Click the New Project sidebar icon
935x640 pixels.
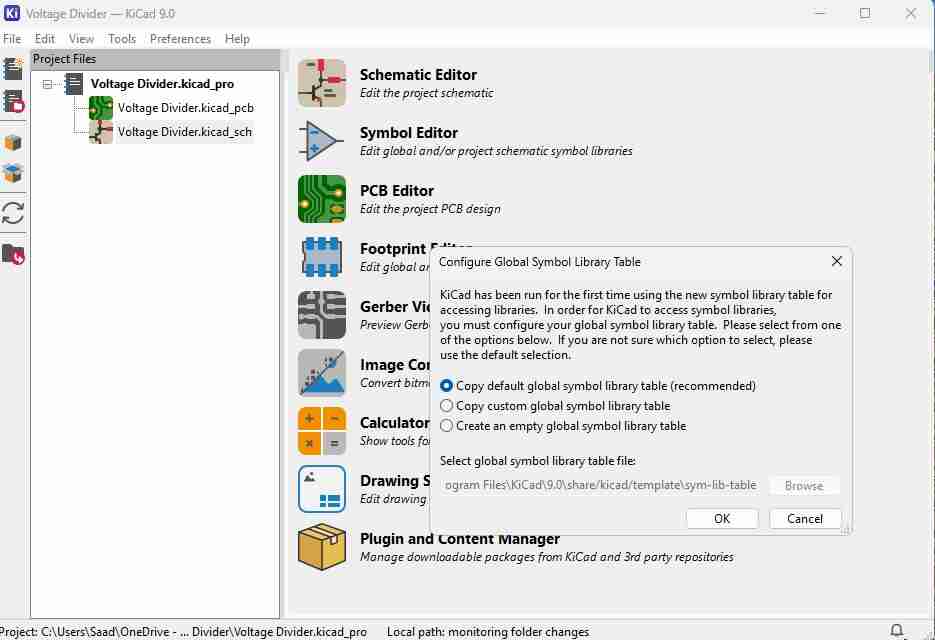coord(13,69)
